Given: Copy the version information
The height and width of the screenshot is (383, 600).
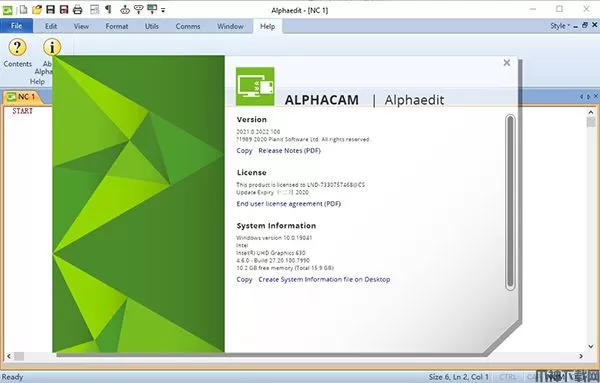Looking at the screenshot, I should click(x=244, y=150).
